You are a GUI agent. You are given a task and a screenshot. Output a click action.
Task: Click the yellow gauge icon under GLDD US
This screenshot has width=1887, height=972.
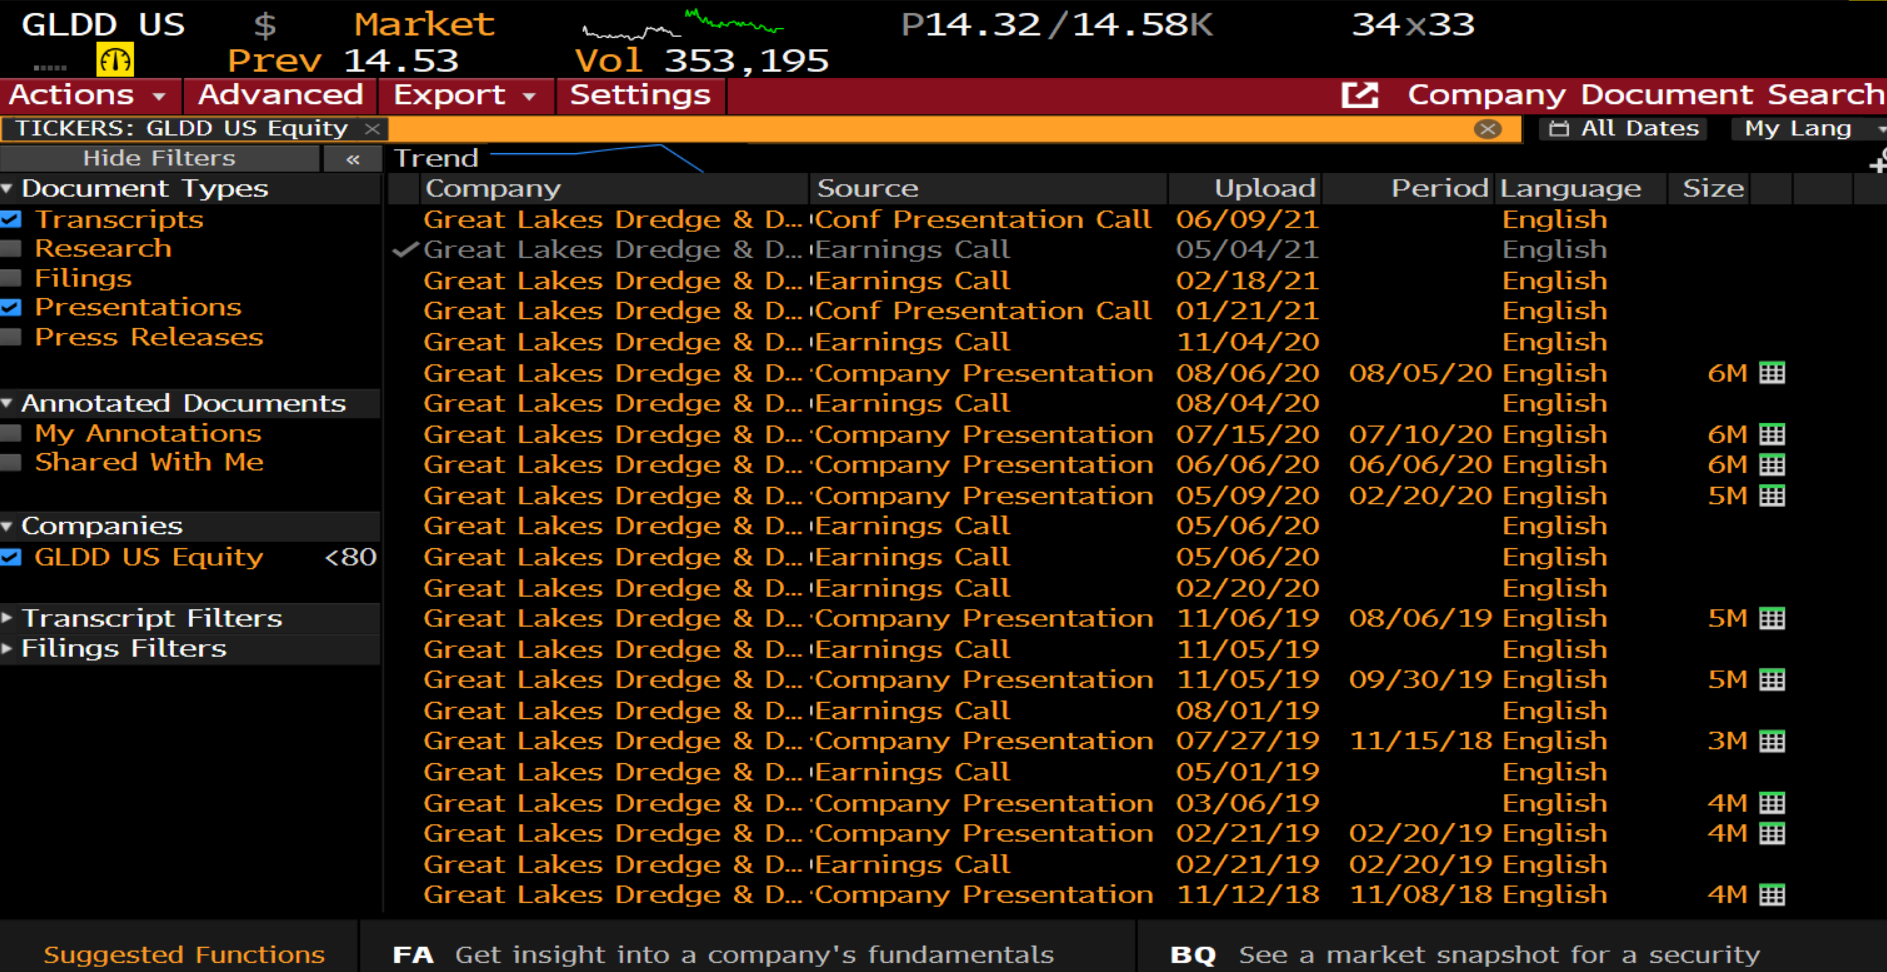click(x=115, y=60)
